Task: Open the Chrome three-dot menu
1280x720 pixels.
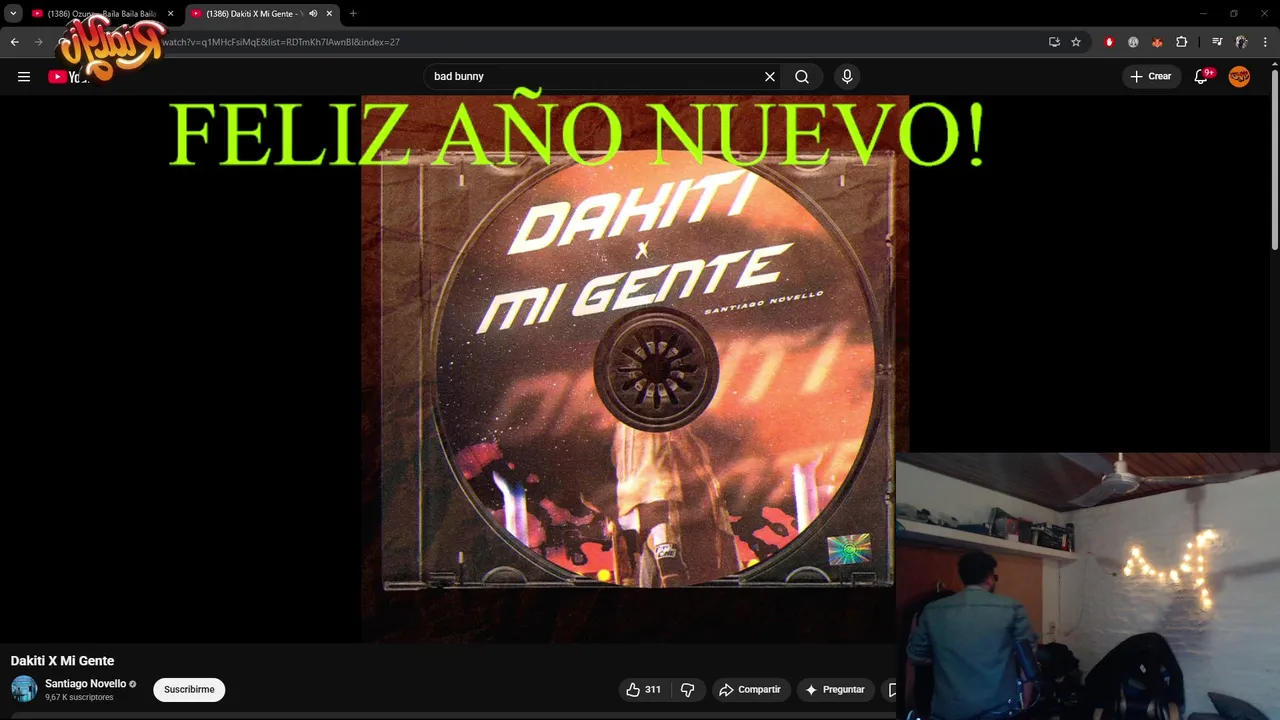Action: point(1266,42)
